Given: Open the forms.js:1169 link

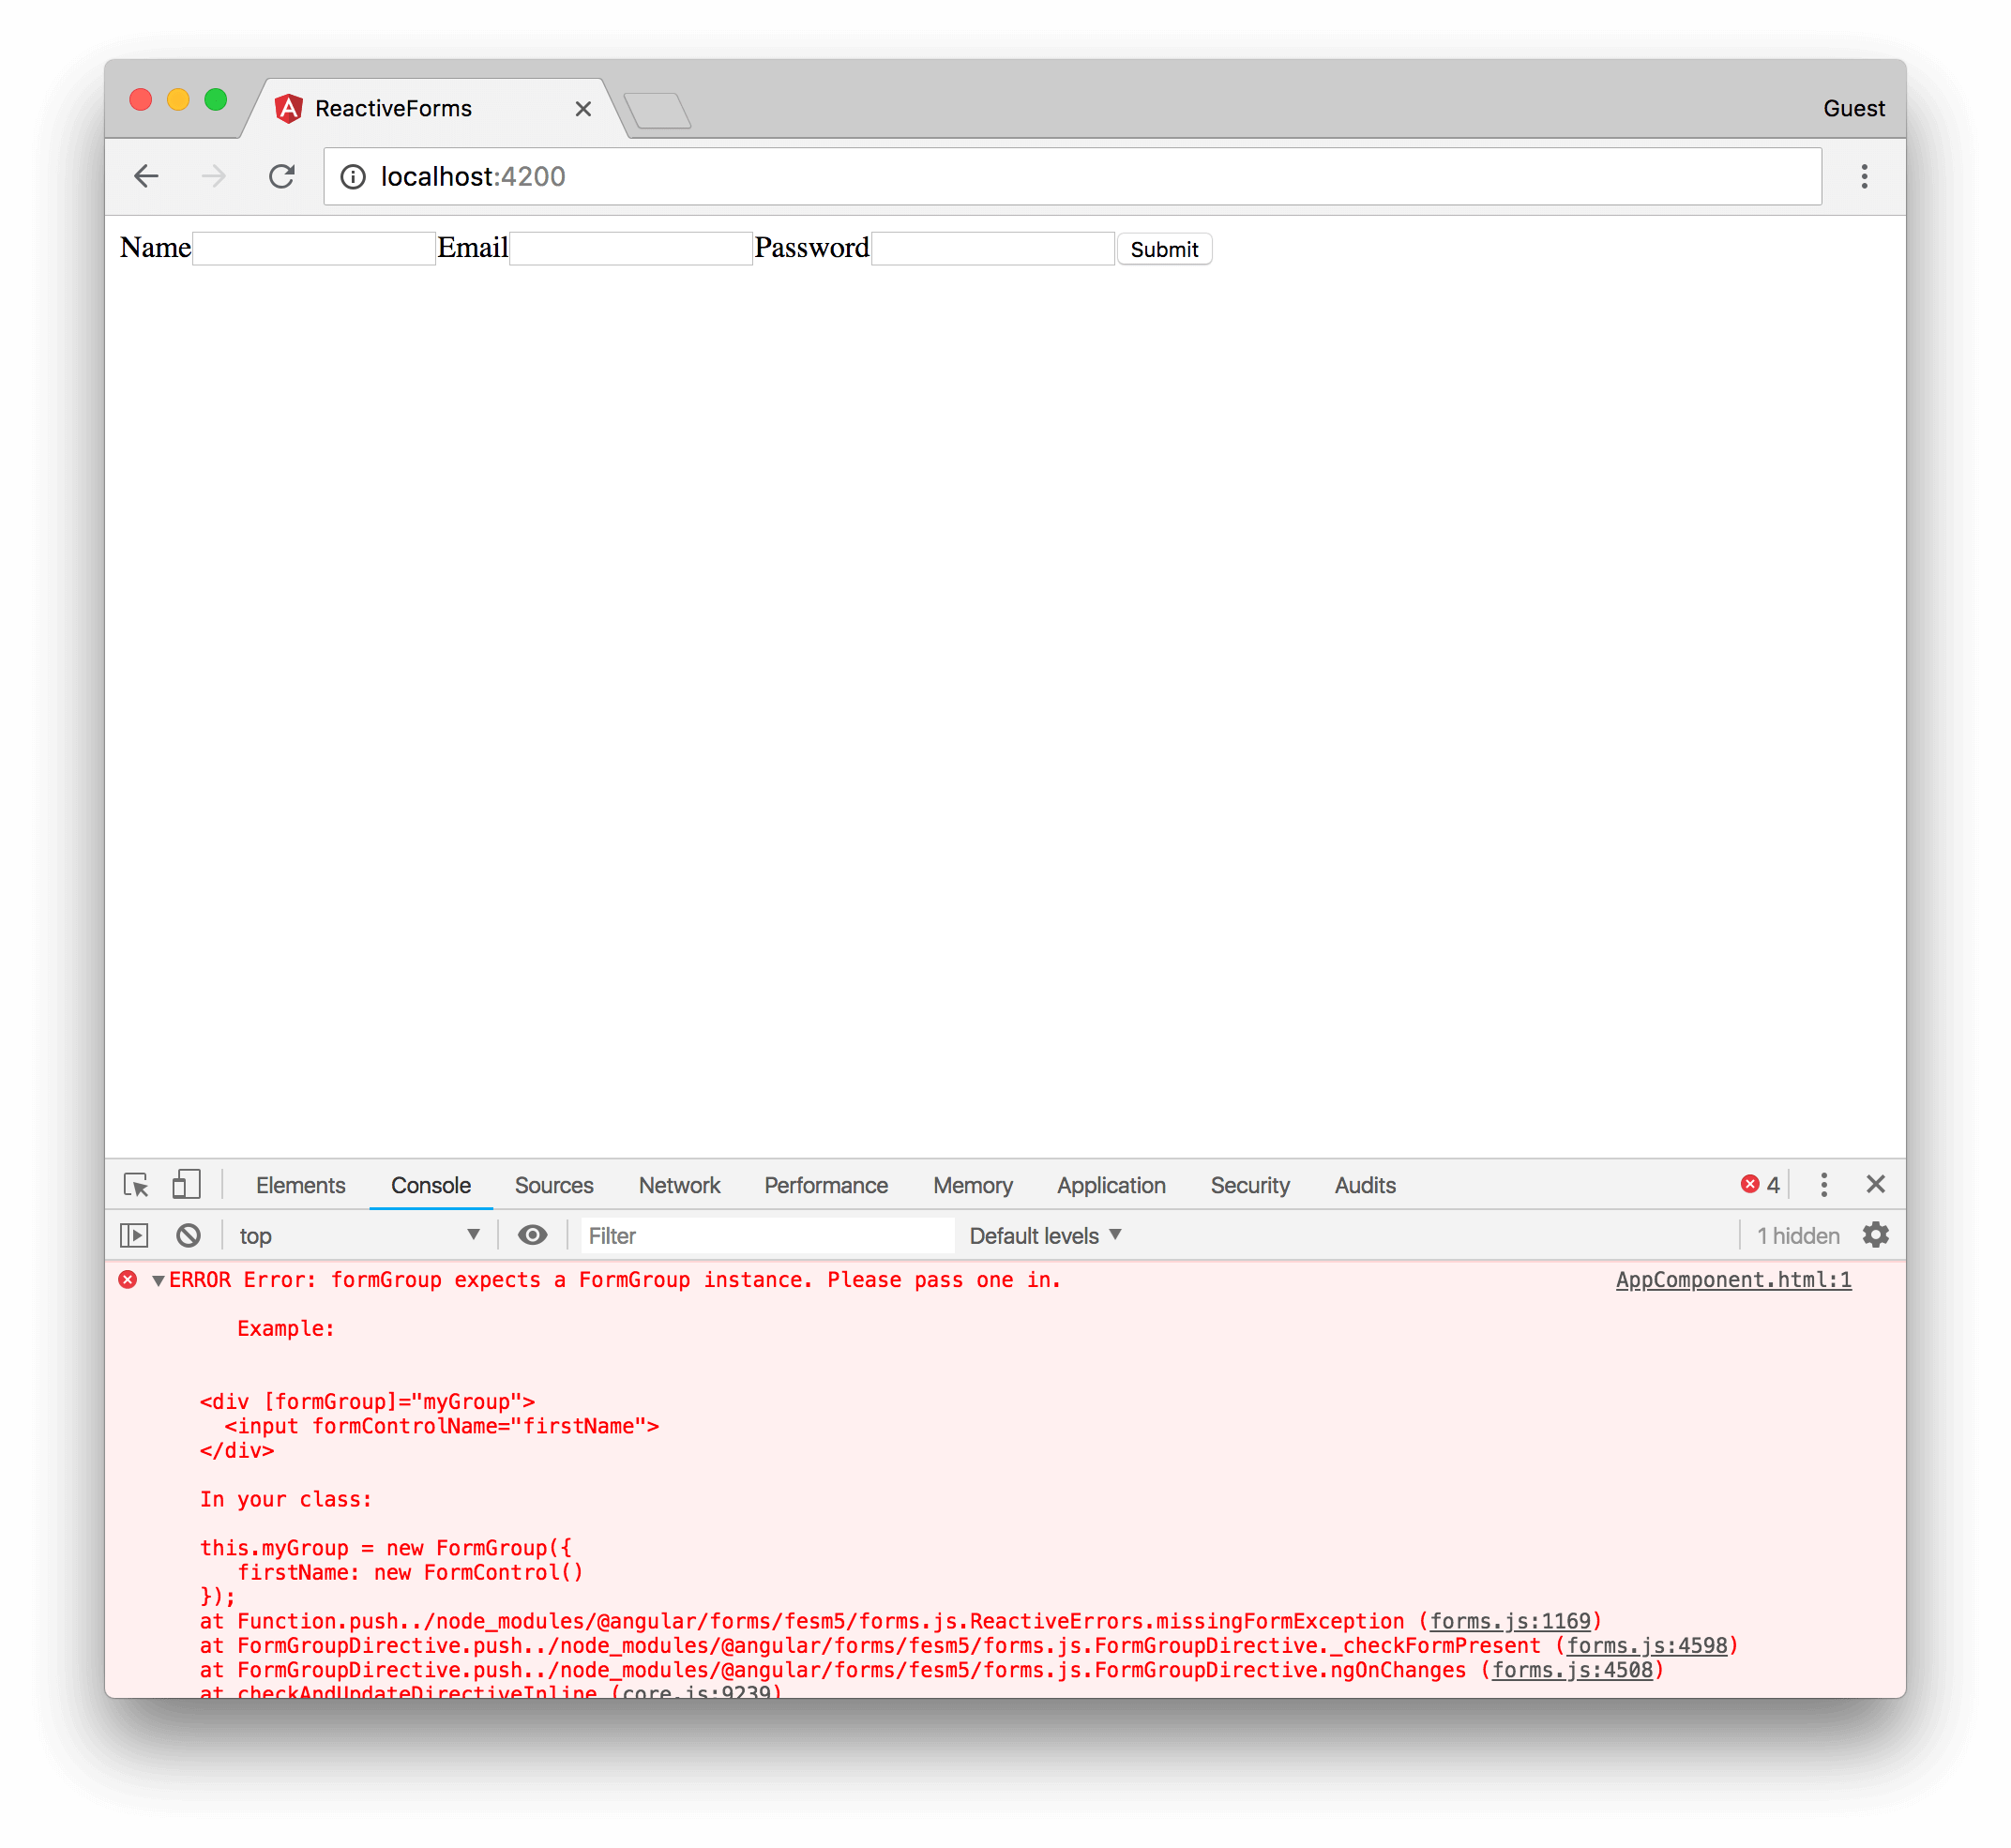Looking at the screenshot, I should click(1510, 1621).
